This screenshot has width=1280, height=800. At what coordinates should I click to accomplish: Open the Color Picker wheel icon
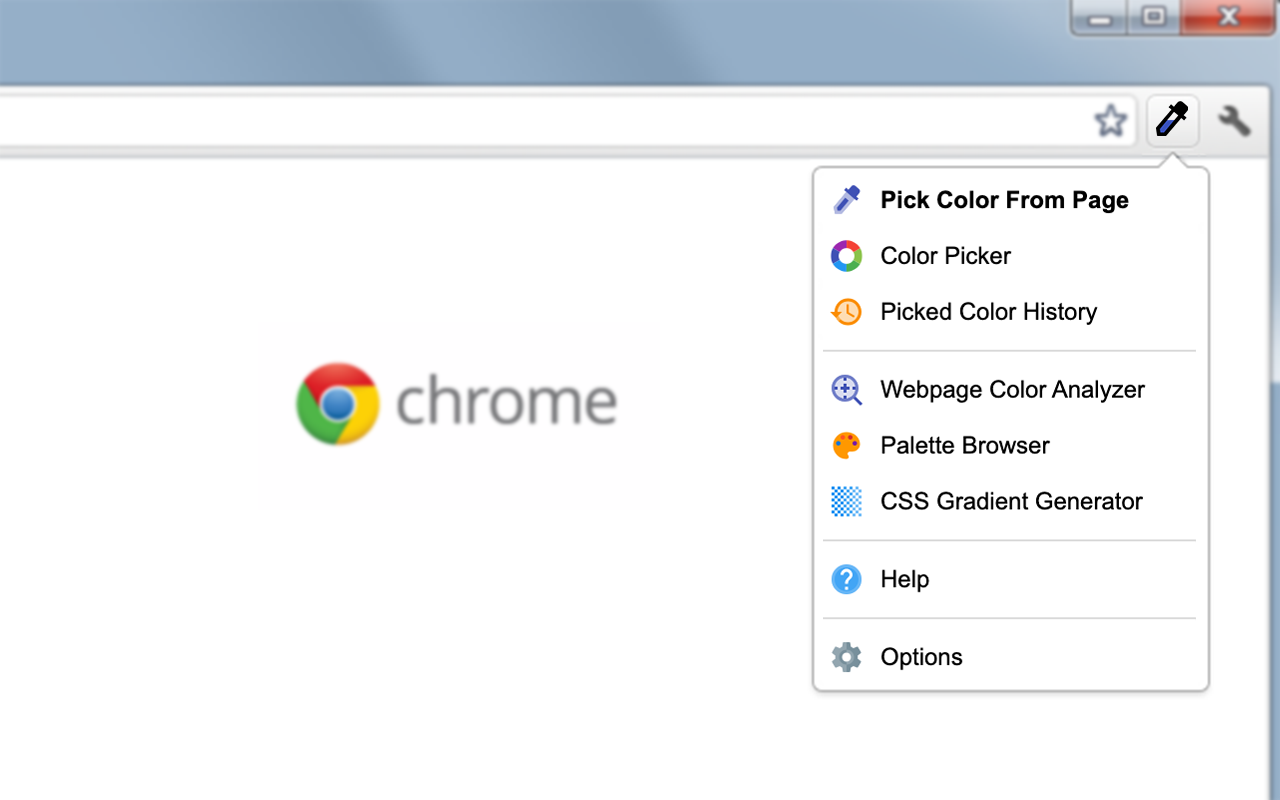(x=846, y=256)
